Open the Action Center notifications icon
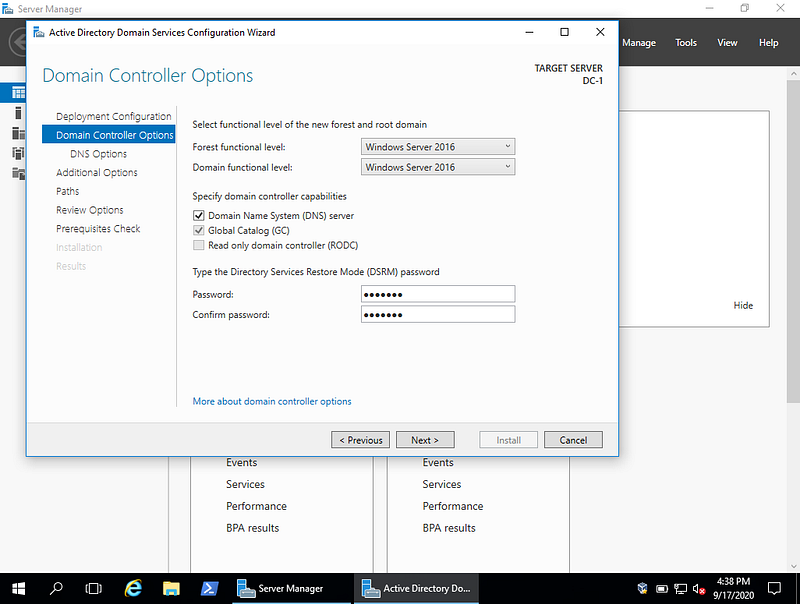Image resolution: width=800 pixels, height=604 pixels. [x=774, y=589]
